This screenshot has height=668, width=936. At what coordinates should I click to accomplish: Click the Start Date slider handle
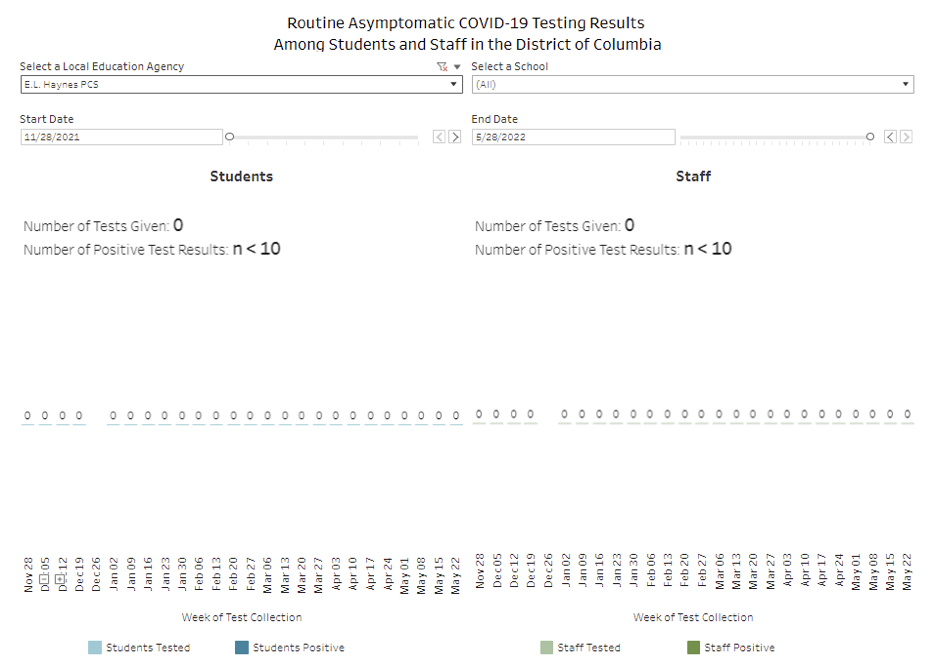pos(230,136)
